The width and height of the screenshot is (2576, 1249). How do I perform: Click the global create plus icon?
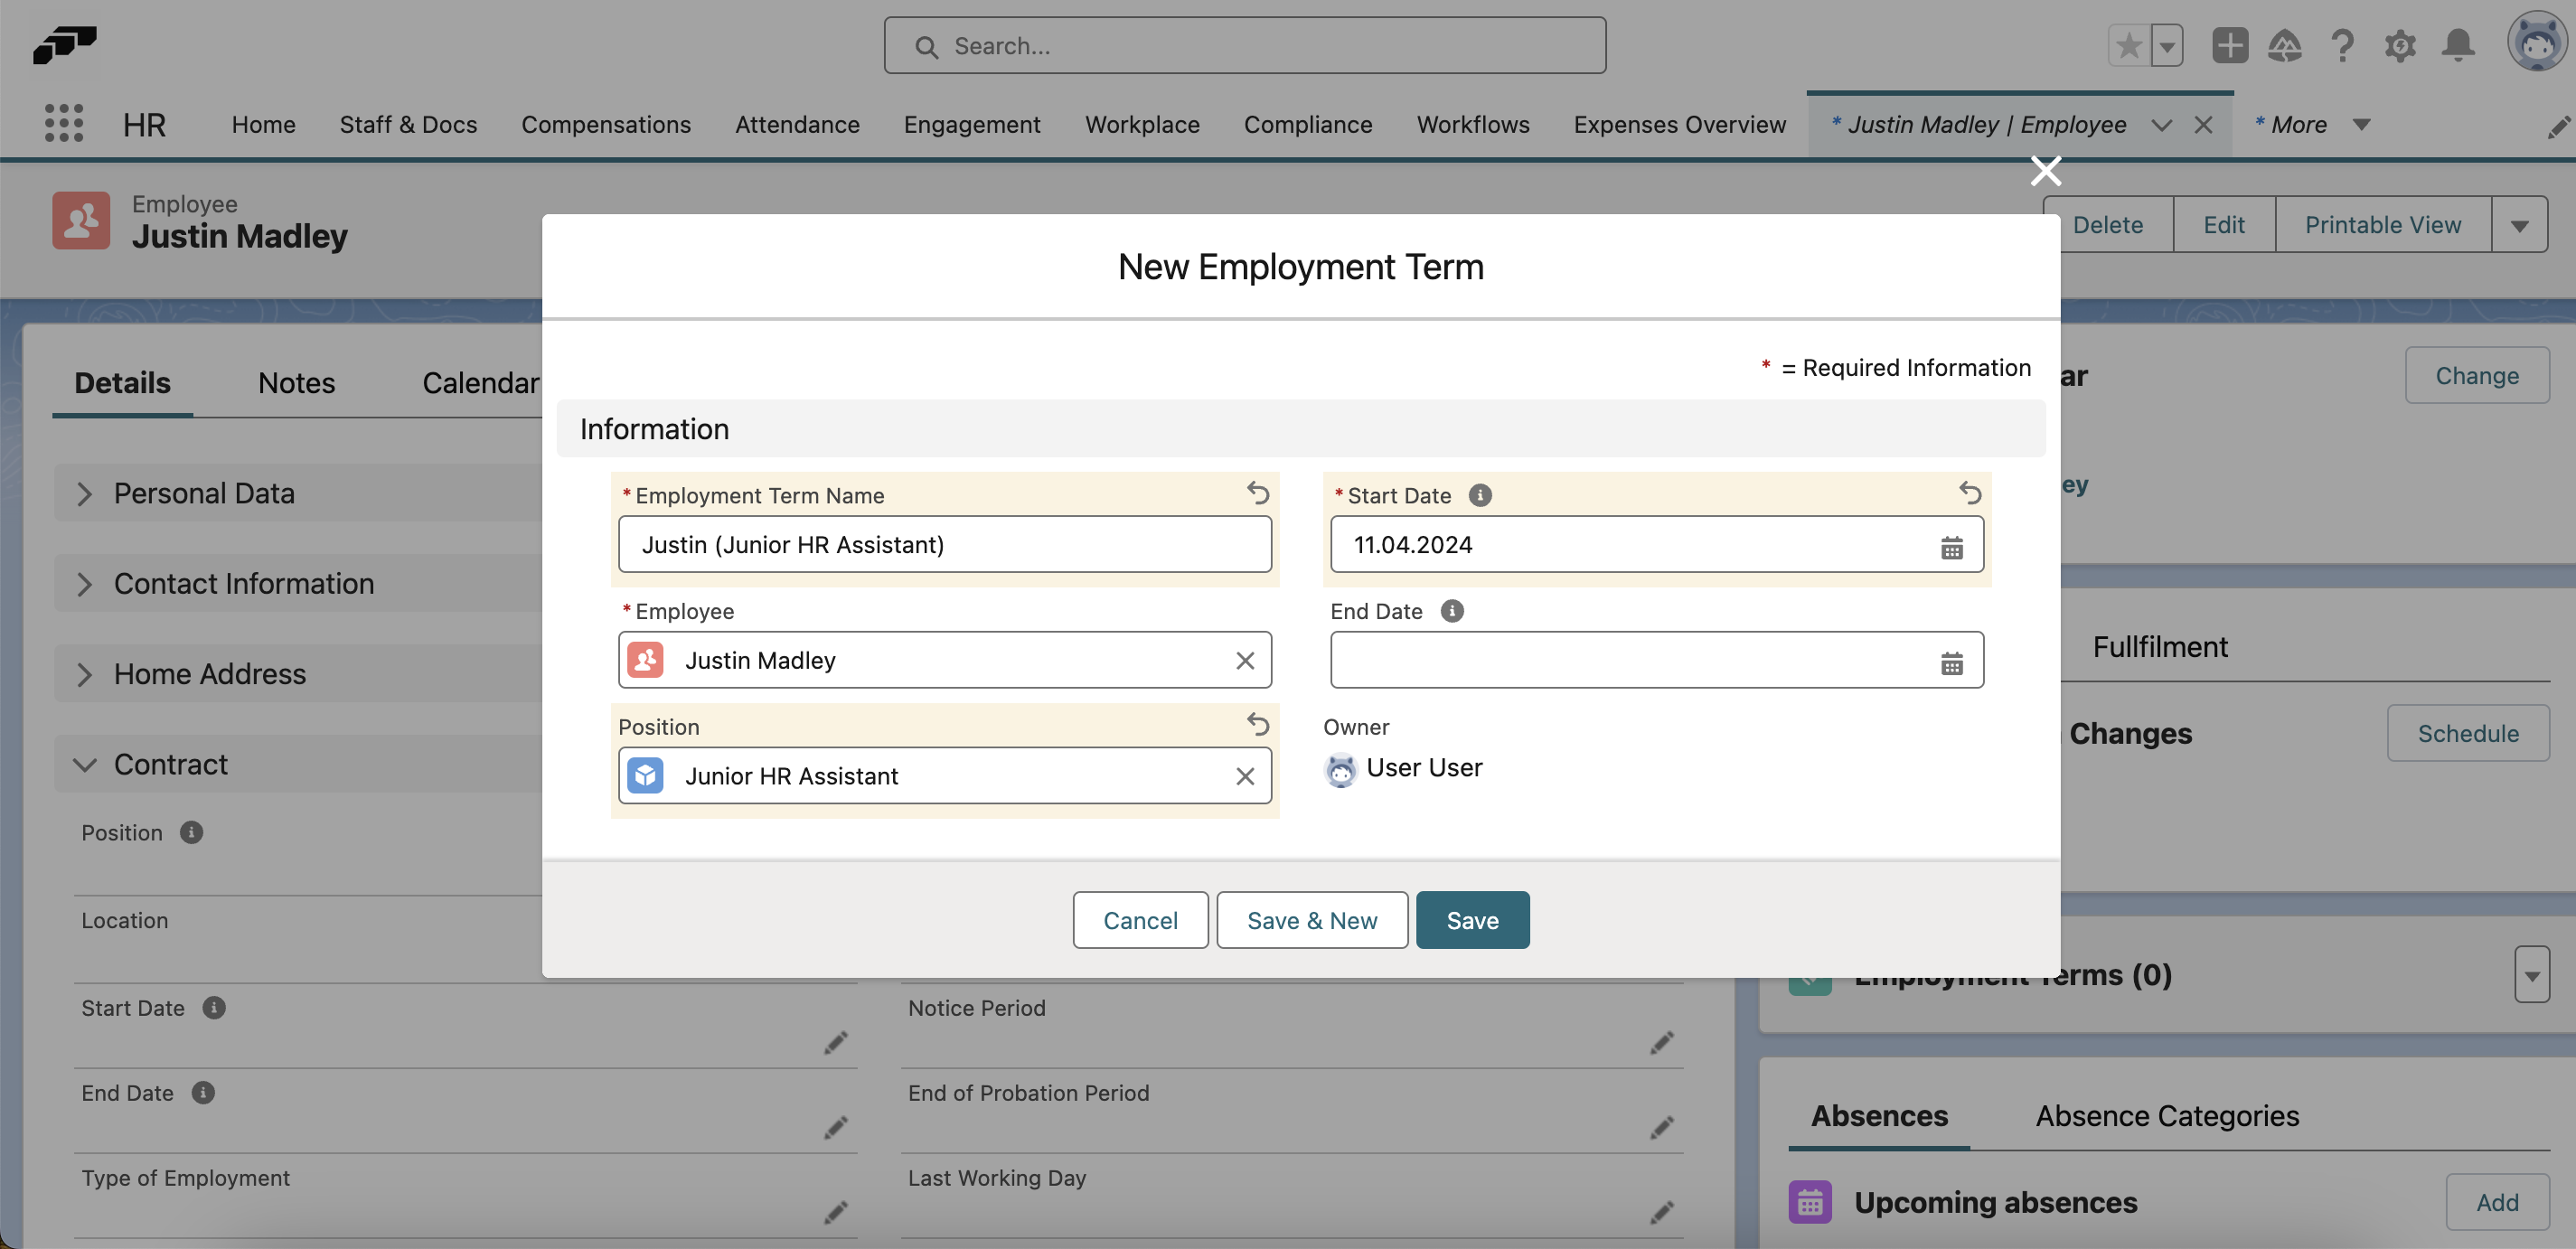tap(2229, 45)
